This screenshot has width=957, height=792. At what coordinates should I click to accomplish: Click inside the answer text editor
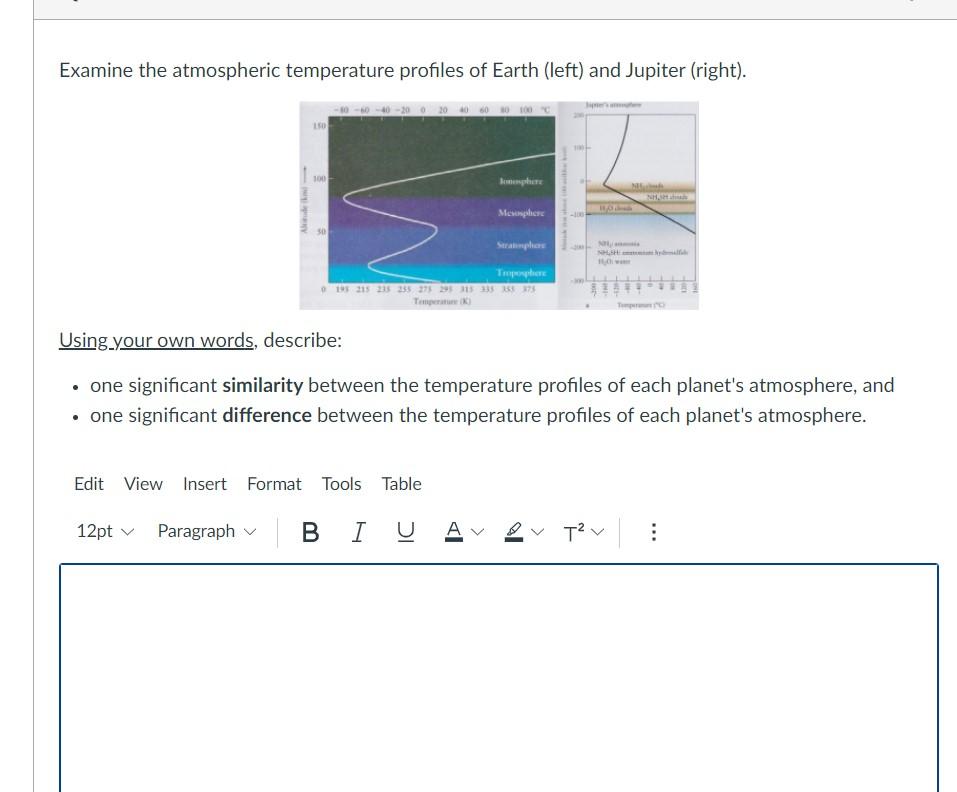click(499, 677)
